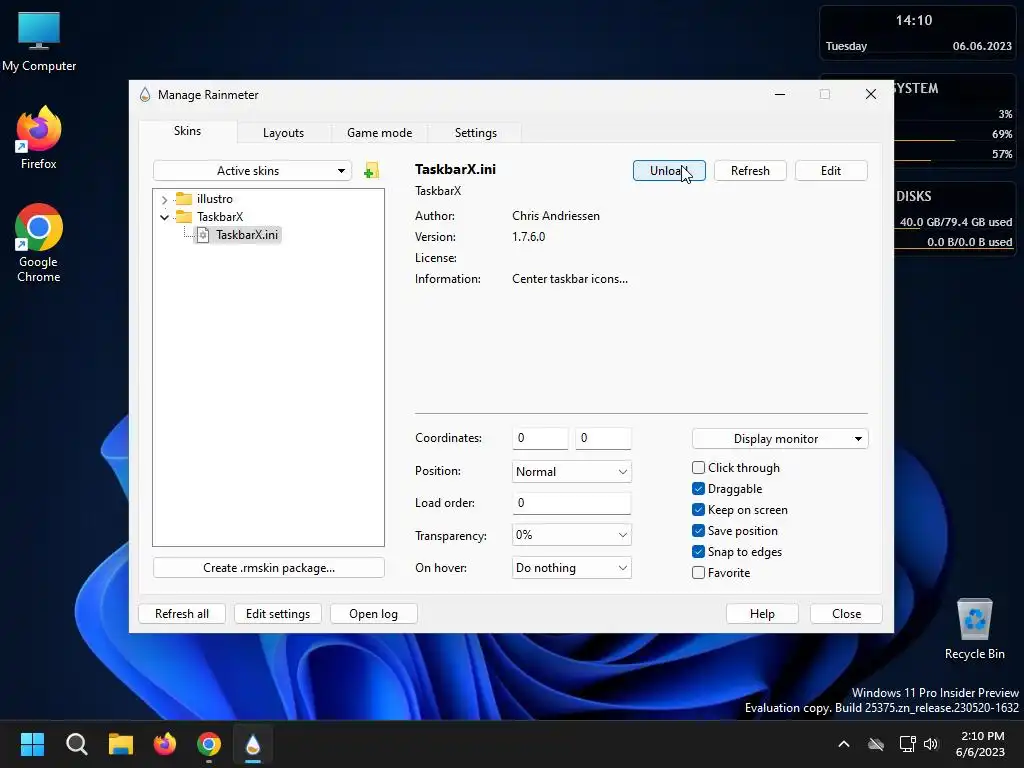Open Firefox desktop shortcut
The image size is (1024, 768).
pyautogui.click(x=39, y=138)
